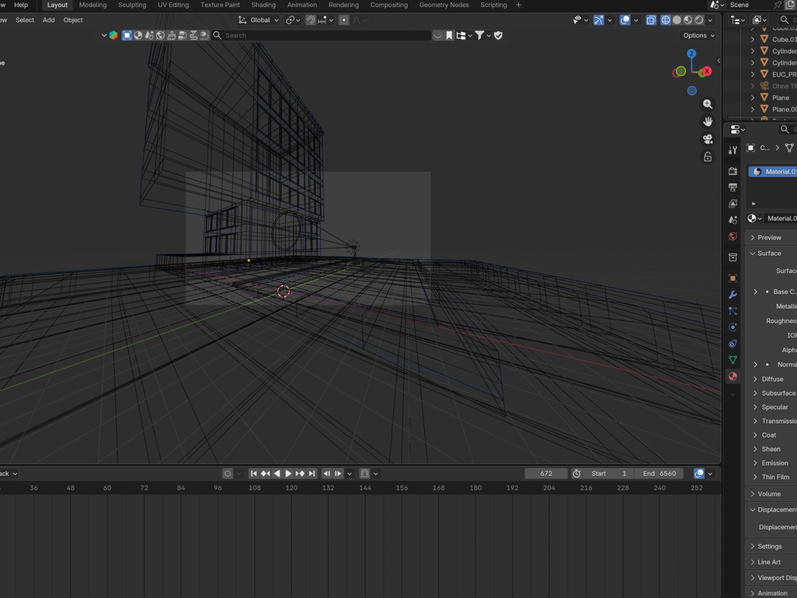Jump to the last frame
The image size is (797, 598).
(x=312, y=473)
